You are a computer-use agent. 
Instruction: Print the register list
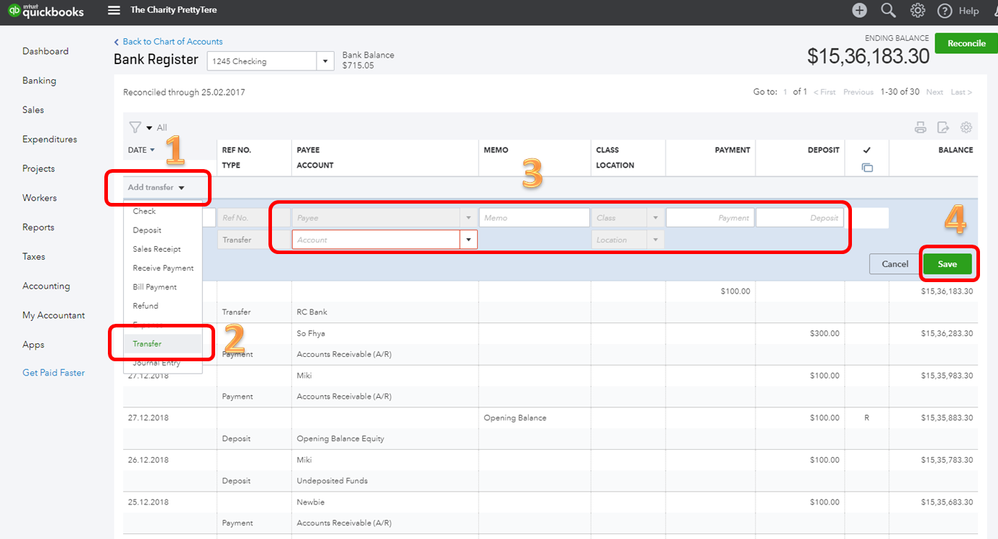(x=920, y=127)
